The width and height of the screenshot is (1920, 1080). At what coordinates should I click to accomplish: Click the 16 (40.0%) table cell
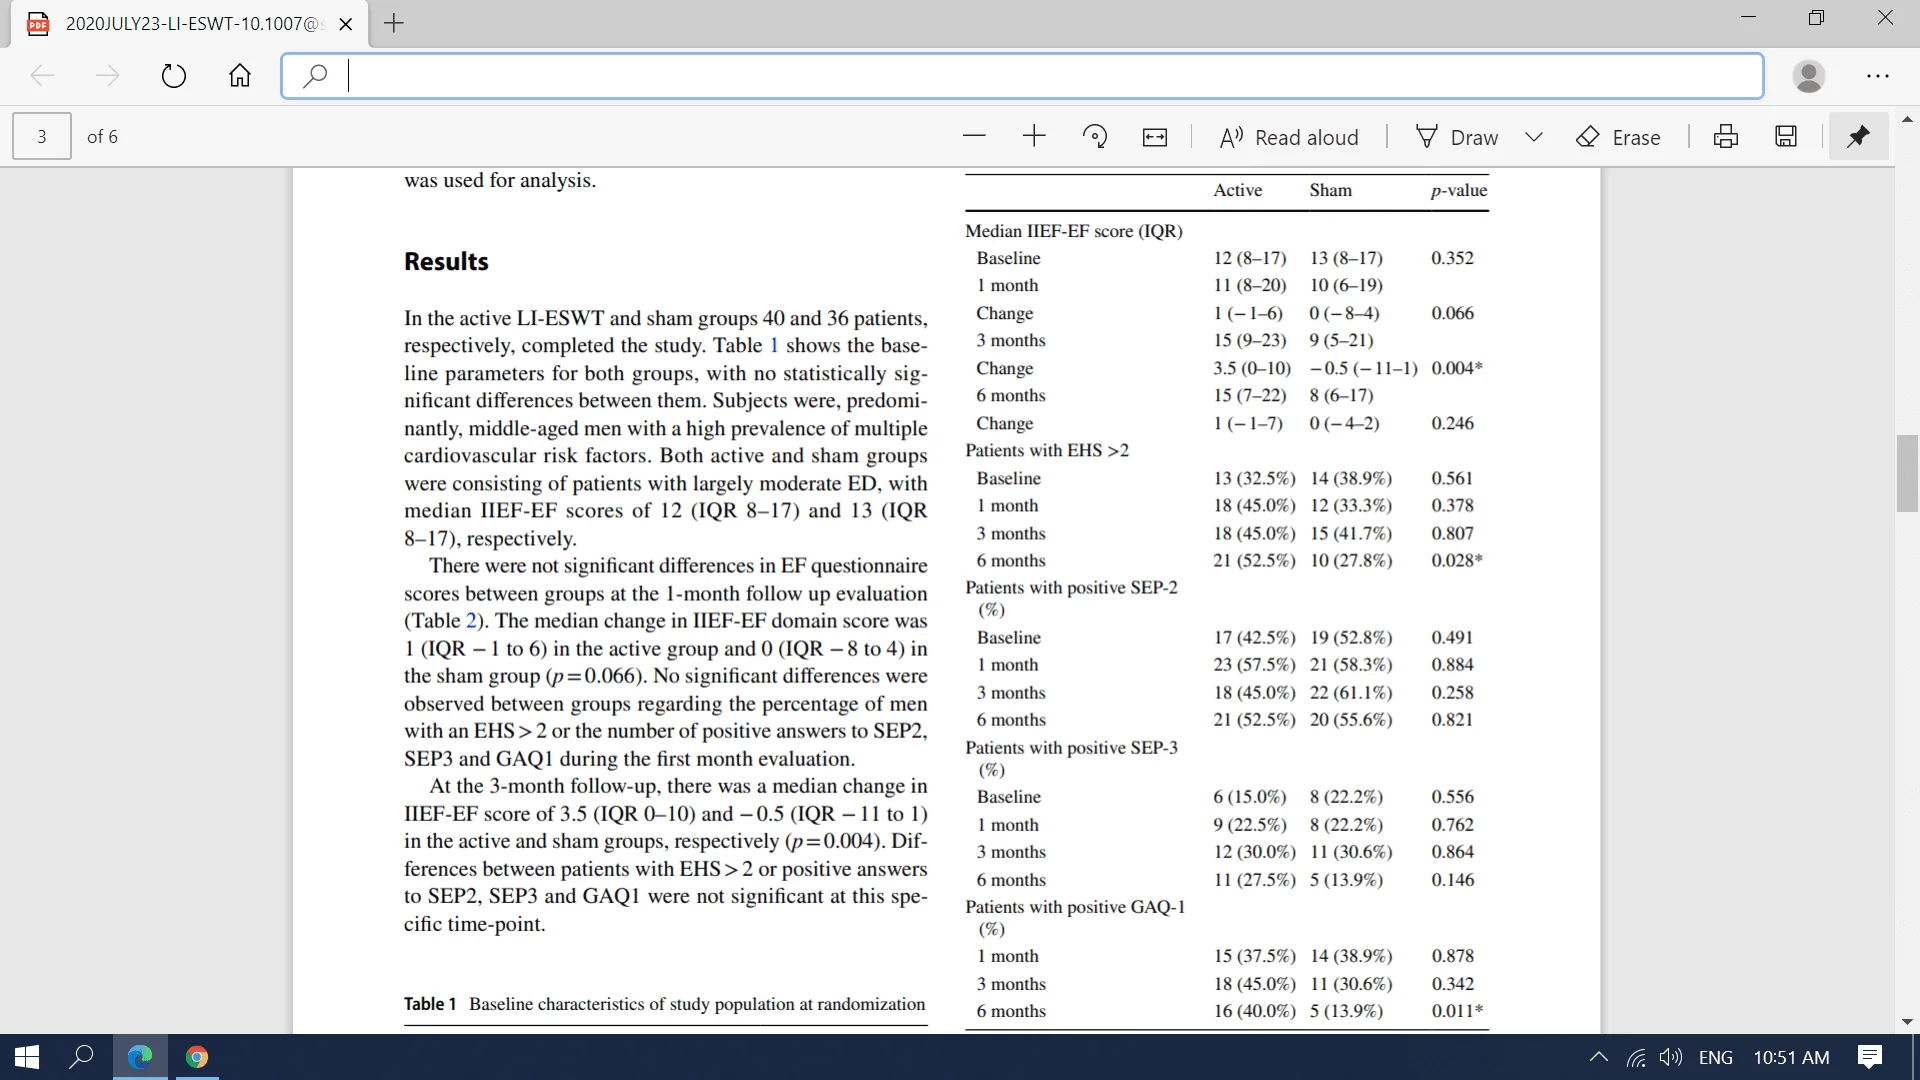[1254, 1011]
